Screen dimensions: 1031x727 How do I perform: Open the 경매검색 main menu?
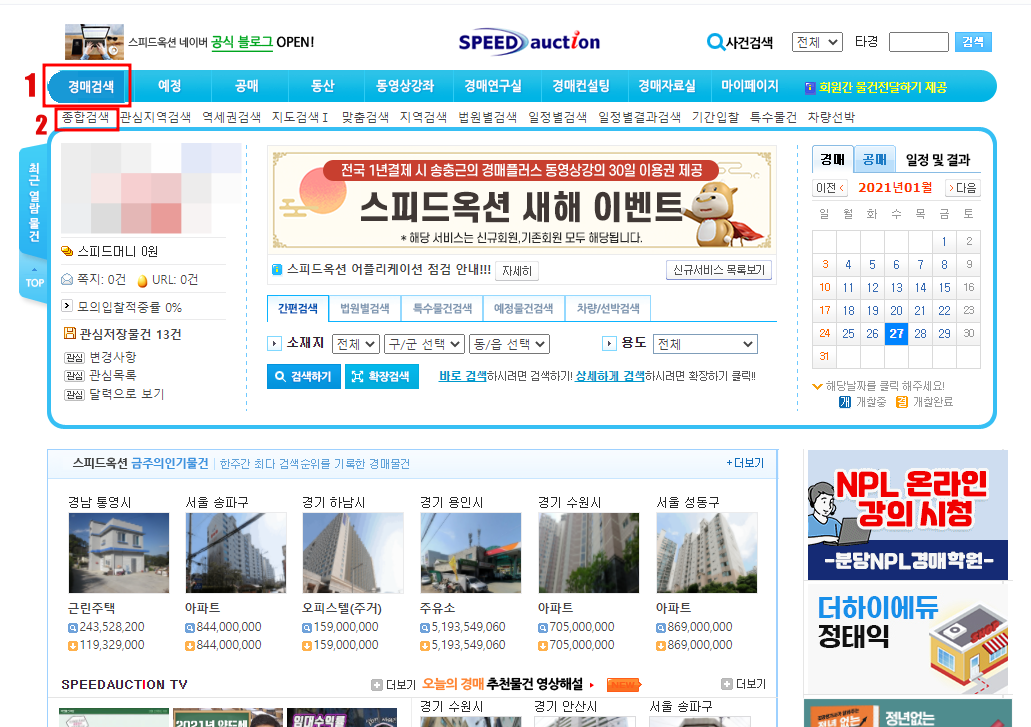pyautogui.click(x=91, y=86)
